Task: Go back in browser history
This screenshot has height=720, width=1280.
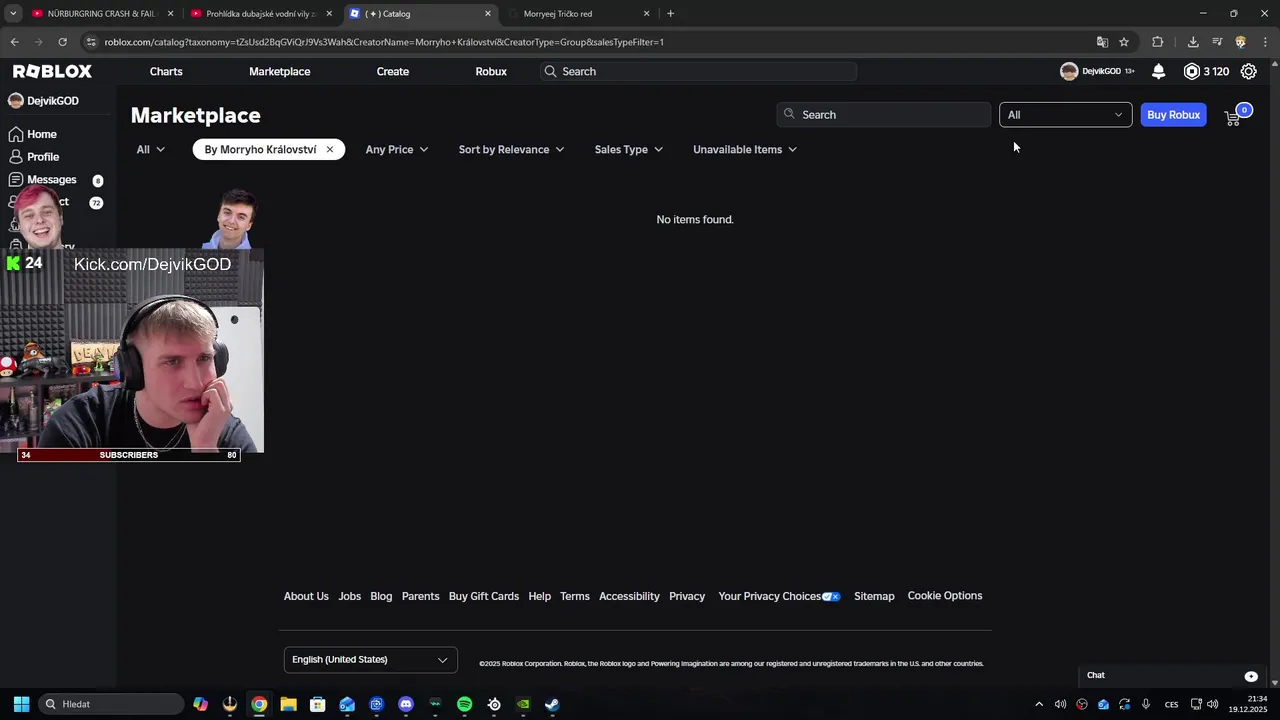Action: point(14,42)
